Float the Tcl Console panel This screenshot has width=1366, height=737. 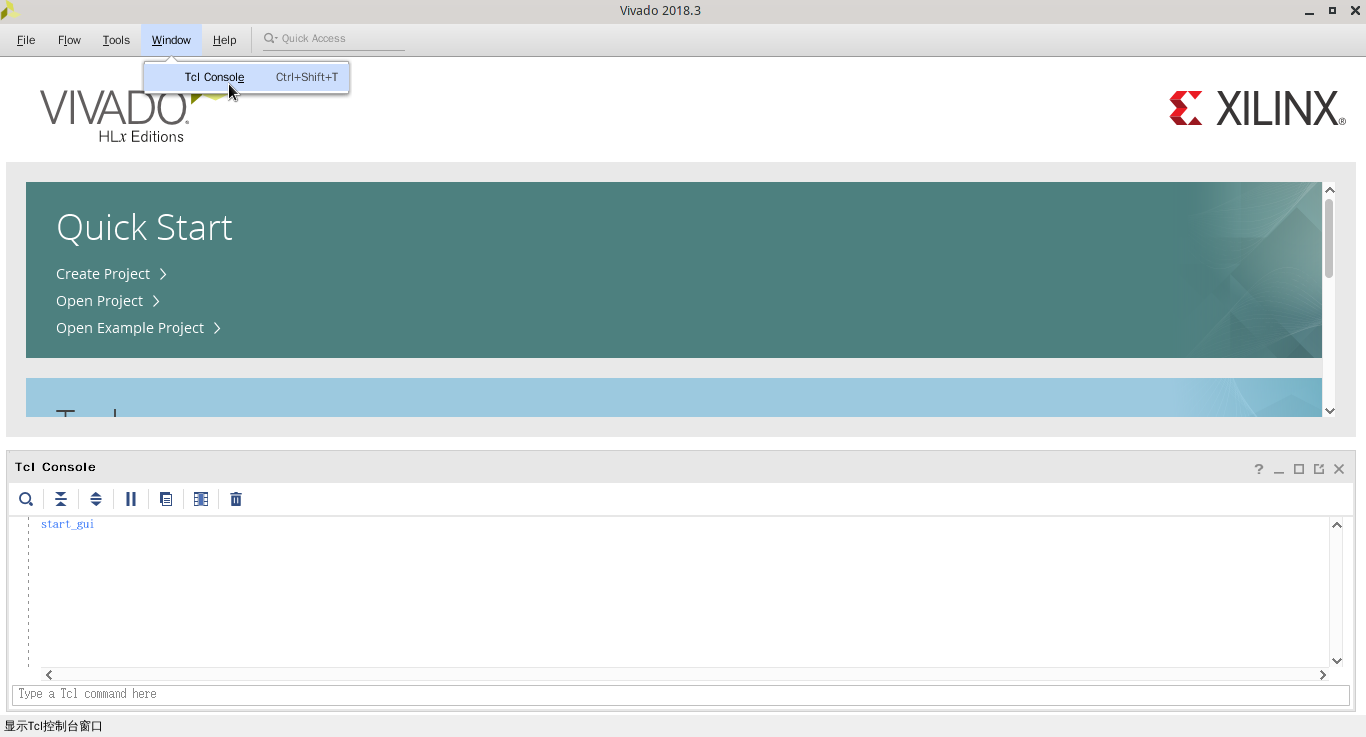[1319, 469]
